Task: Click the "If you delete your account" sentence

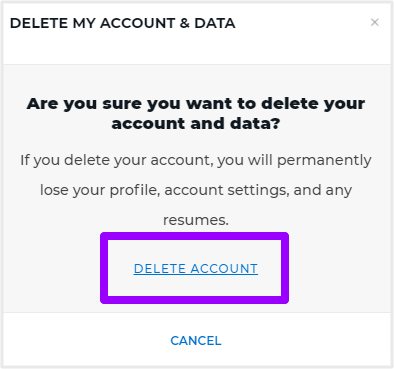Action: tap(196, 160)
